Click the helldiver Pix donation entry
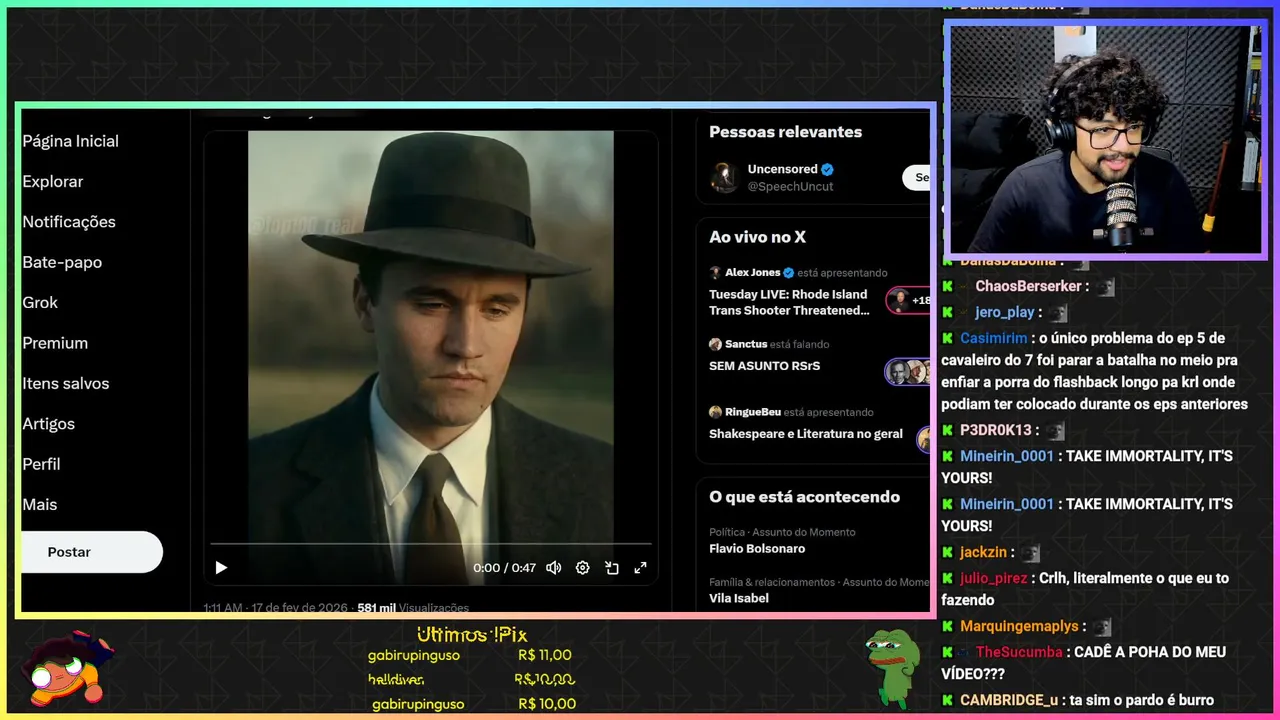The height and width of the screenshot is (720, 1280). point(472,680)
